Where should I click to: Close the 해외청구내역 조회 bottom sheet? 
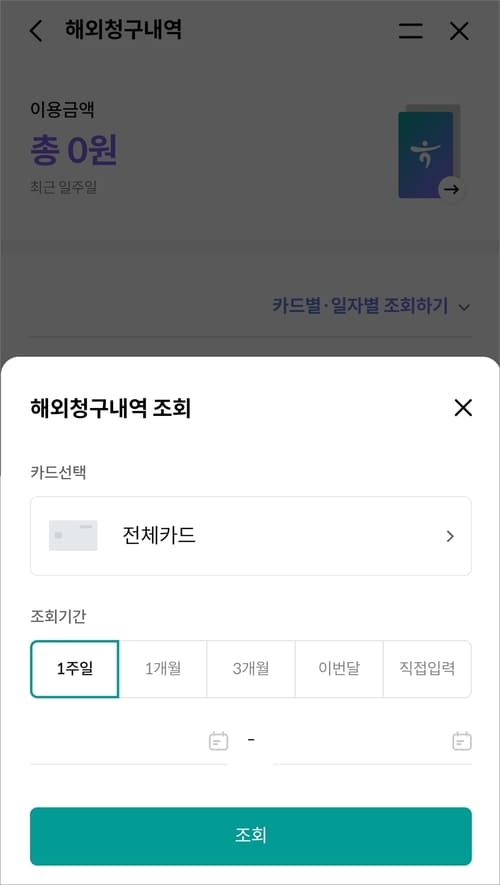pos(463,408)
